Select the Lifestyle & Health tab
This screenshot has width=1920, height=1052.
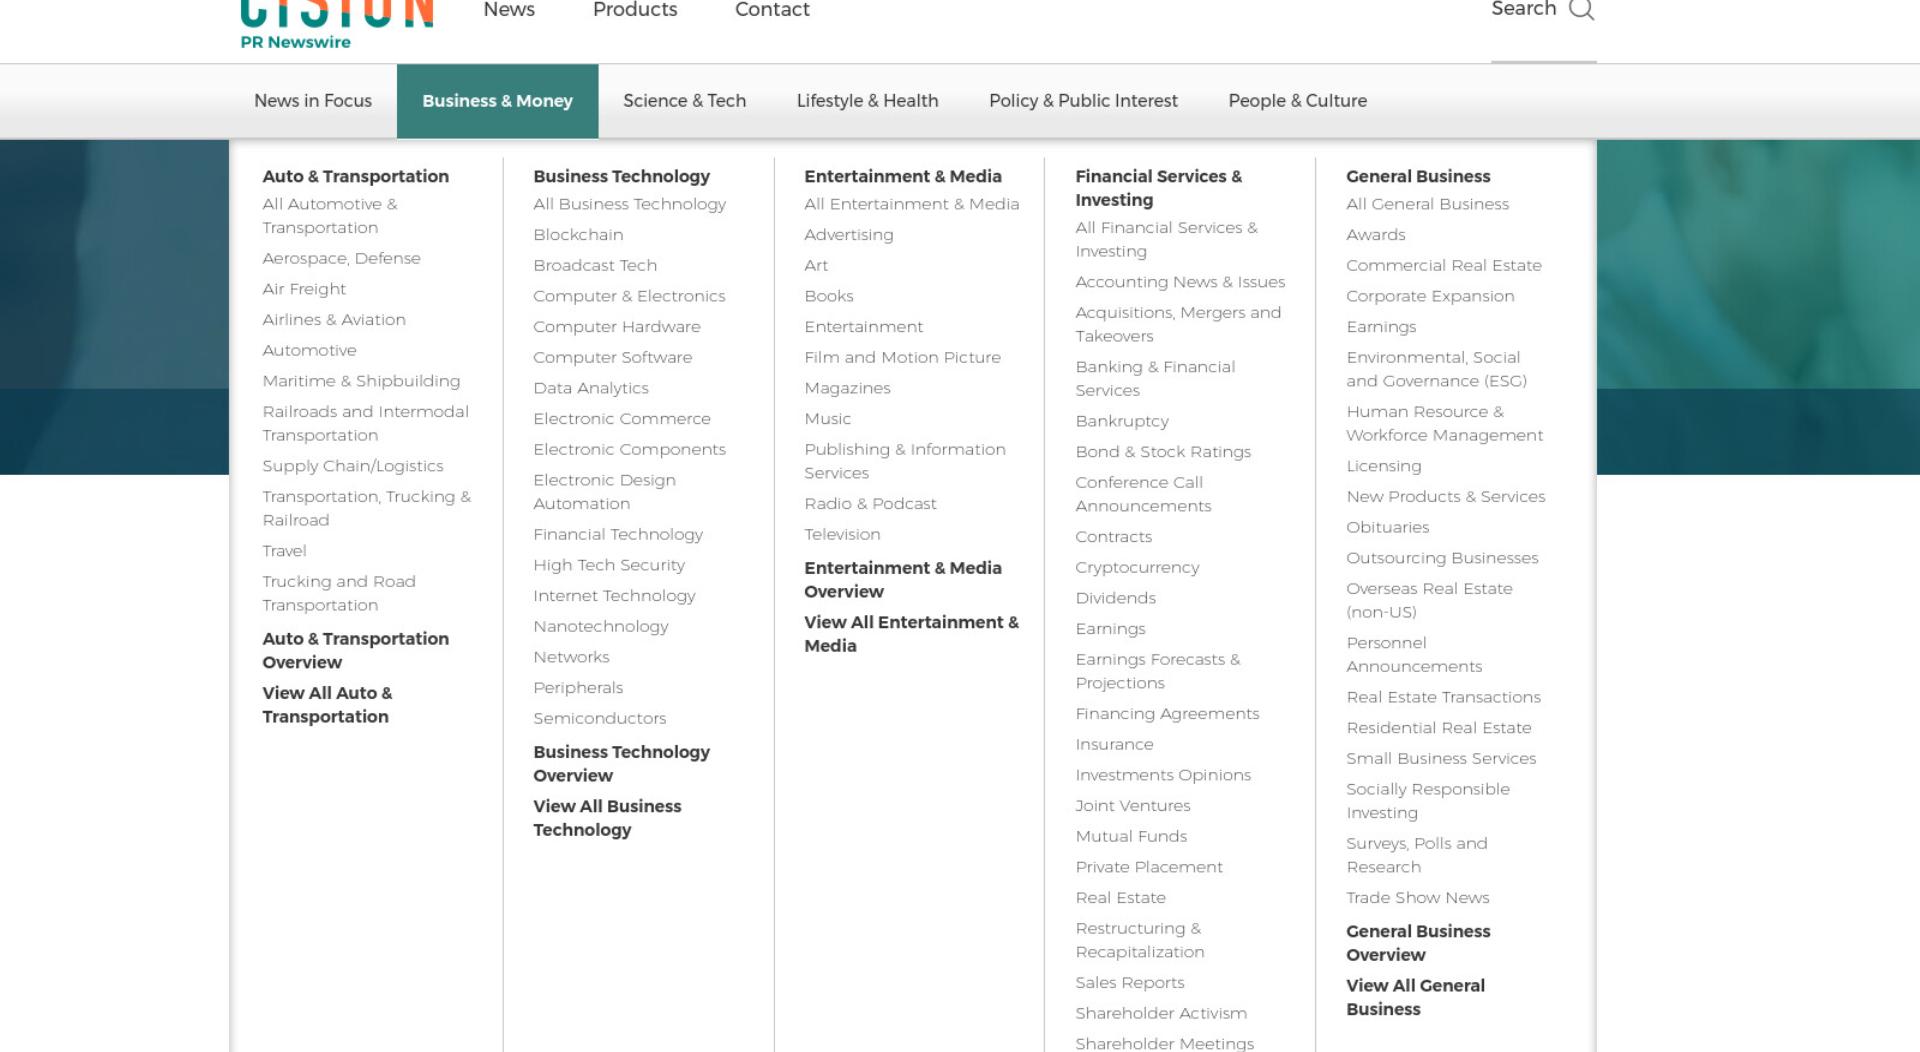867,101
